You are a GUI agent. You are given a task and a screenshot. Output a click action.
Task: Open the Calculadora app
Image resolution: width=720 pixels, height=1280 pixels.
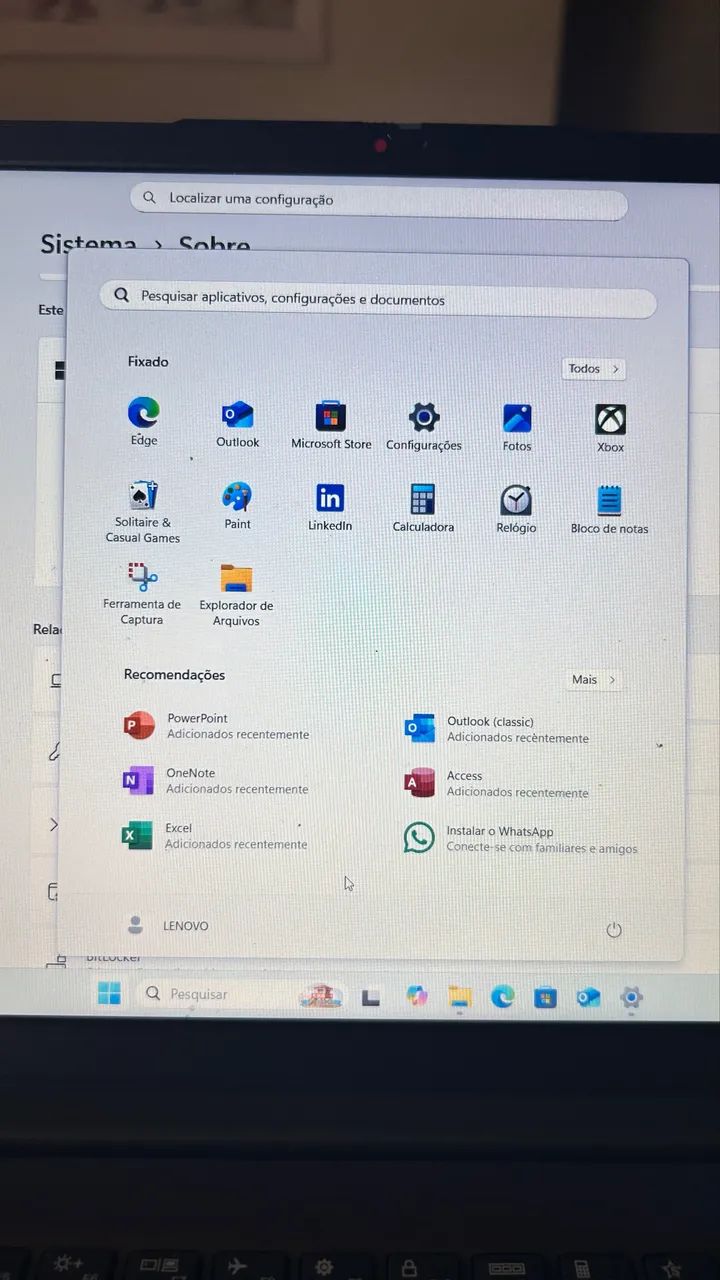click(423, 509)
